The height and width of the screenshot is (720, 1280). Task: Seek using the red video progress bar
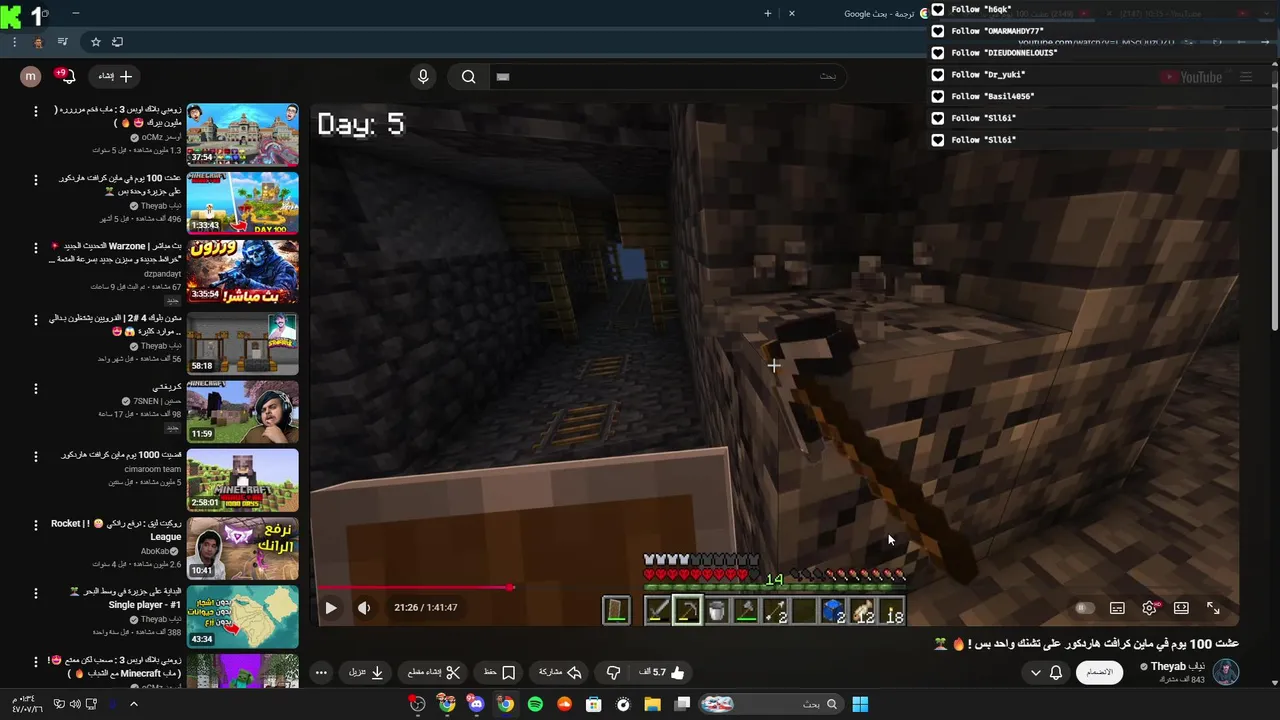coord(775,587)
